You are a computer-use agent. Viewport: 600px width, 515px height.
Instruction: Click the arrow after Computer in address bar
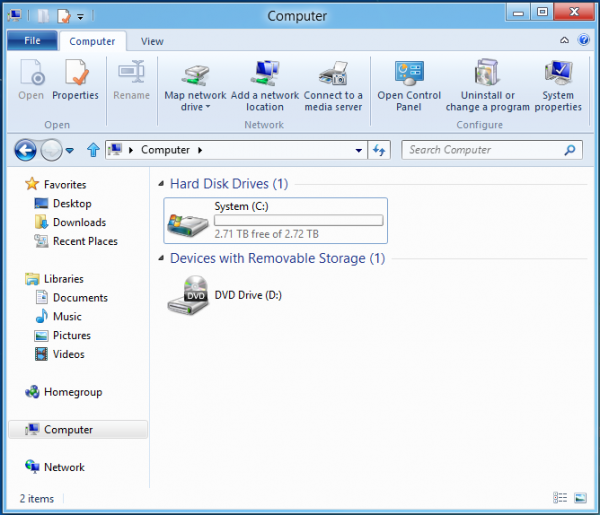point(200,150)
